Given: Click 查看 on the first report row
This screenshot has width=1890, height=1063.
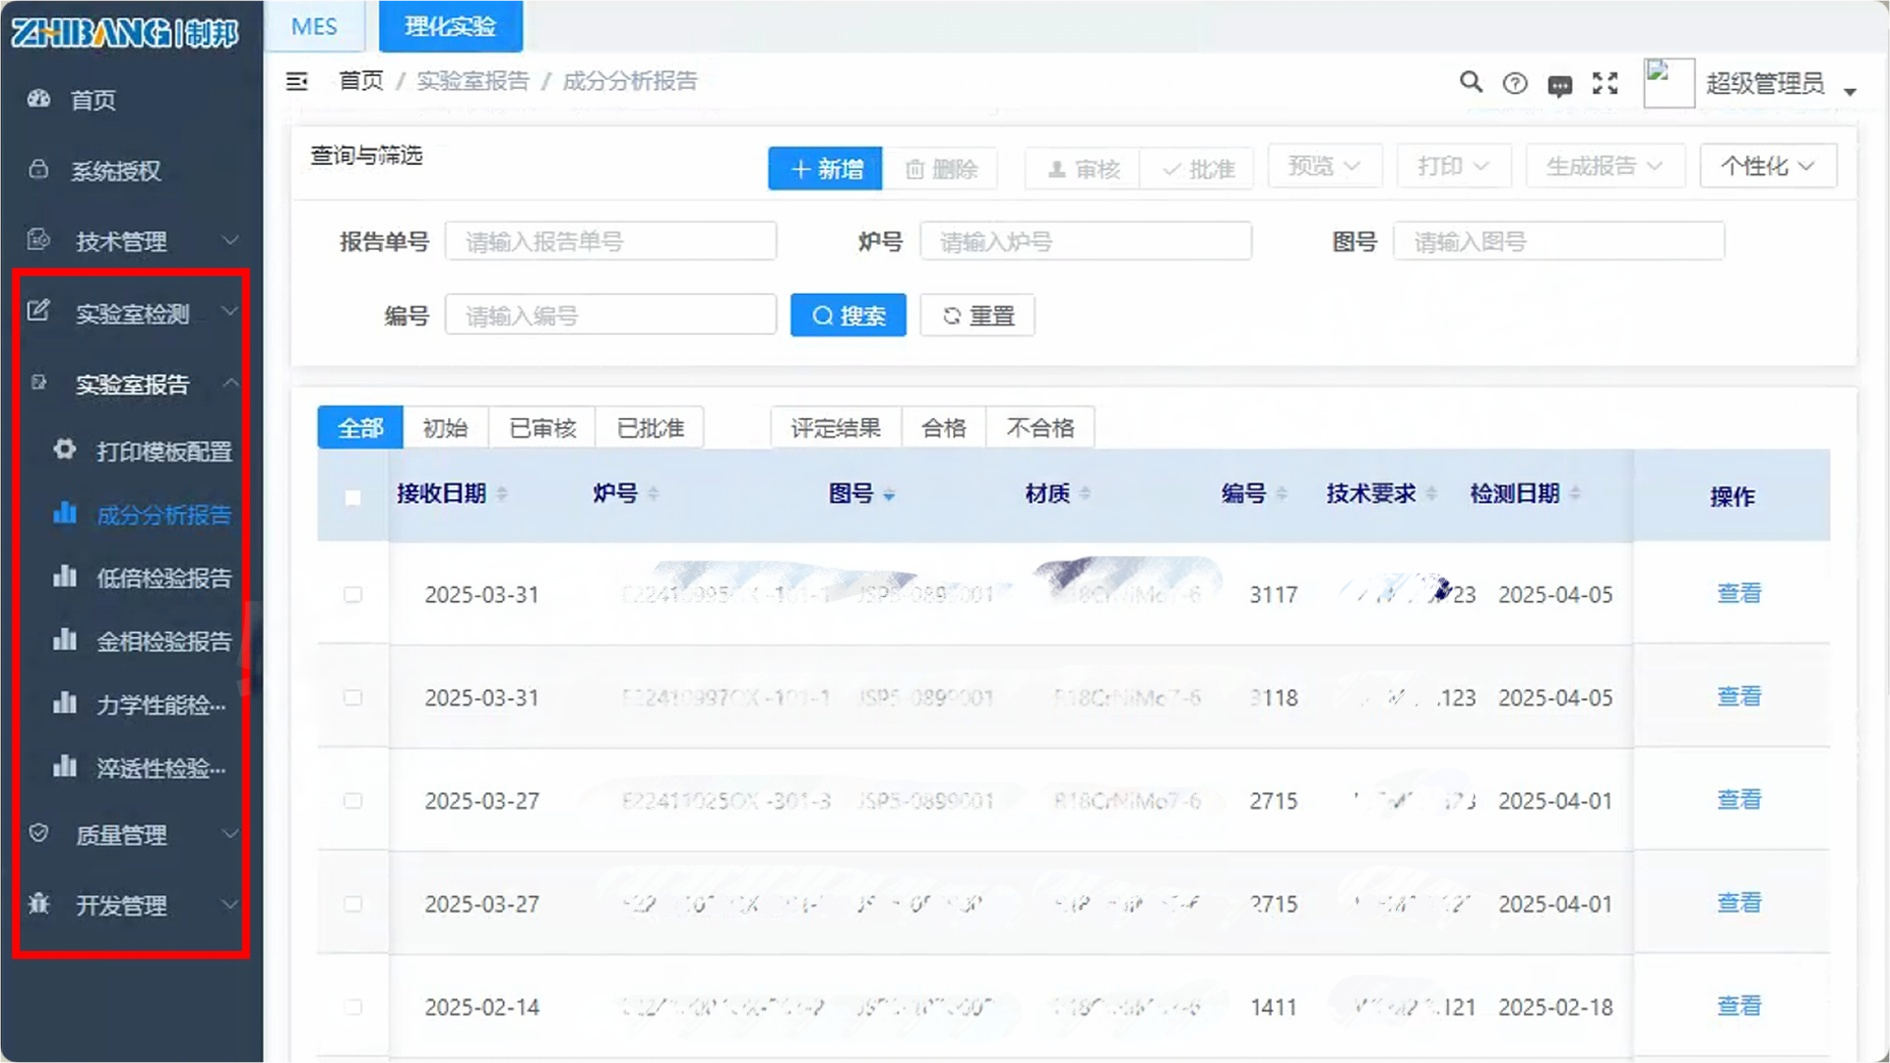Looking at the screenshot, I should click(1740, 594).
